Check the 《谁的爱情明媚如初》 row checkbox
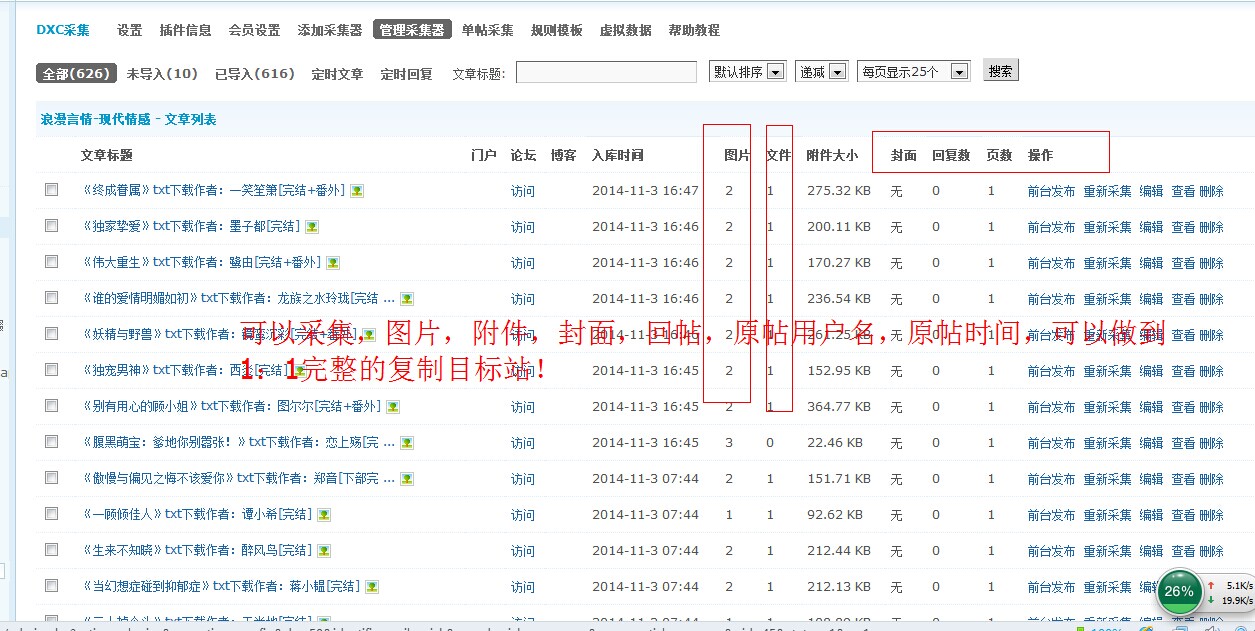The height and width of the screenshot is (631, 1255). [x=52, y=298]
